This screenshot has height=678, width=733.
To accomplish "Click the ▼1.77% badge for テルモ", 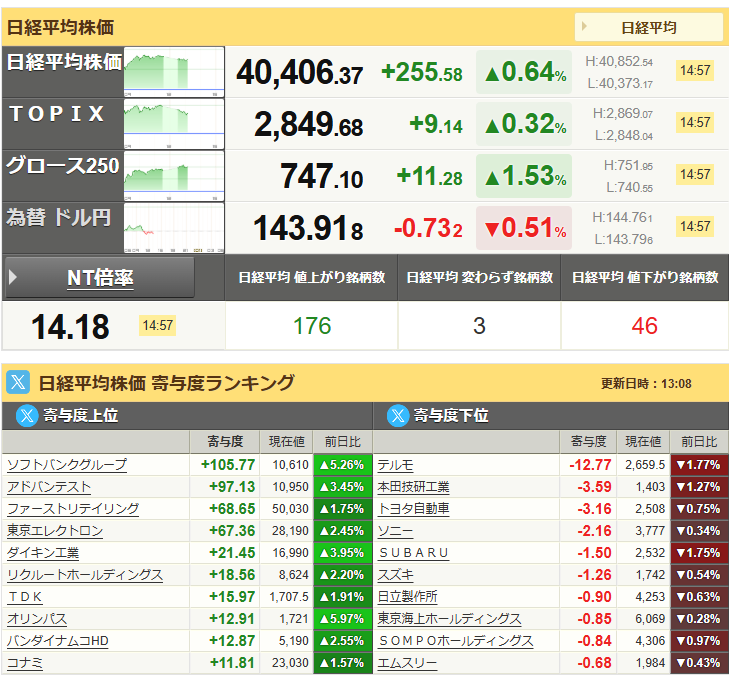I will [x=699, y=465].
